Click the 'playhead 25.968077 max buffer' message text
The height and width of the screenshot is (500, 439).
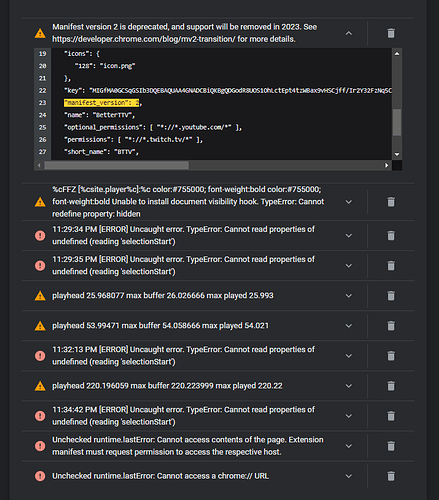pyautogui.click(x=163, y=296)
